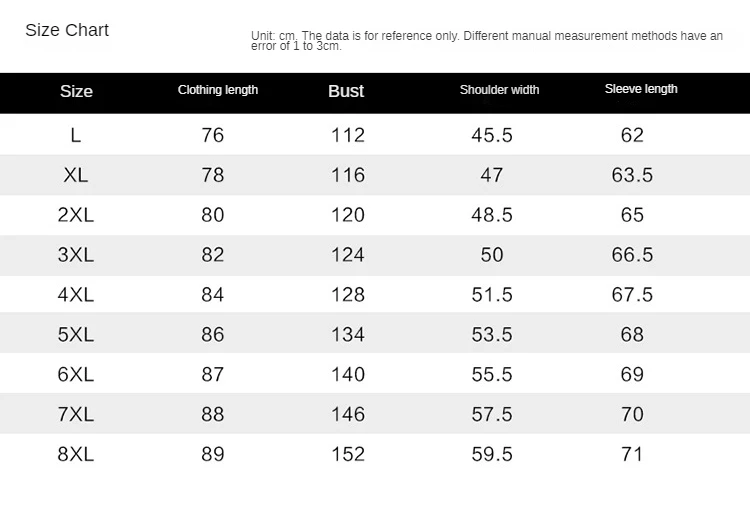The height and width of the screenshot is (506, 750).
Task: Select the "7XL" size row label
Action: click(76, 414)
